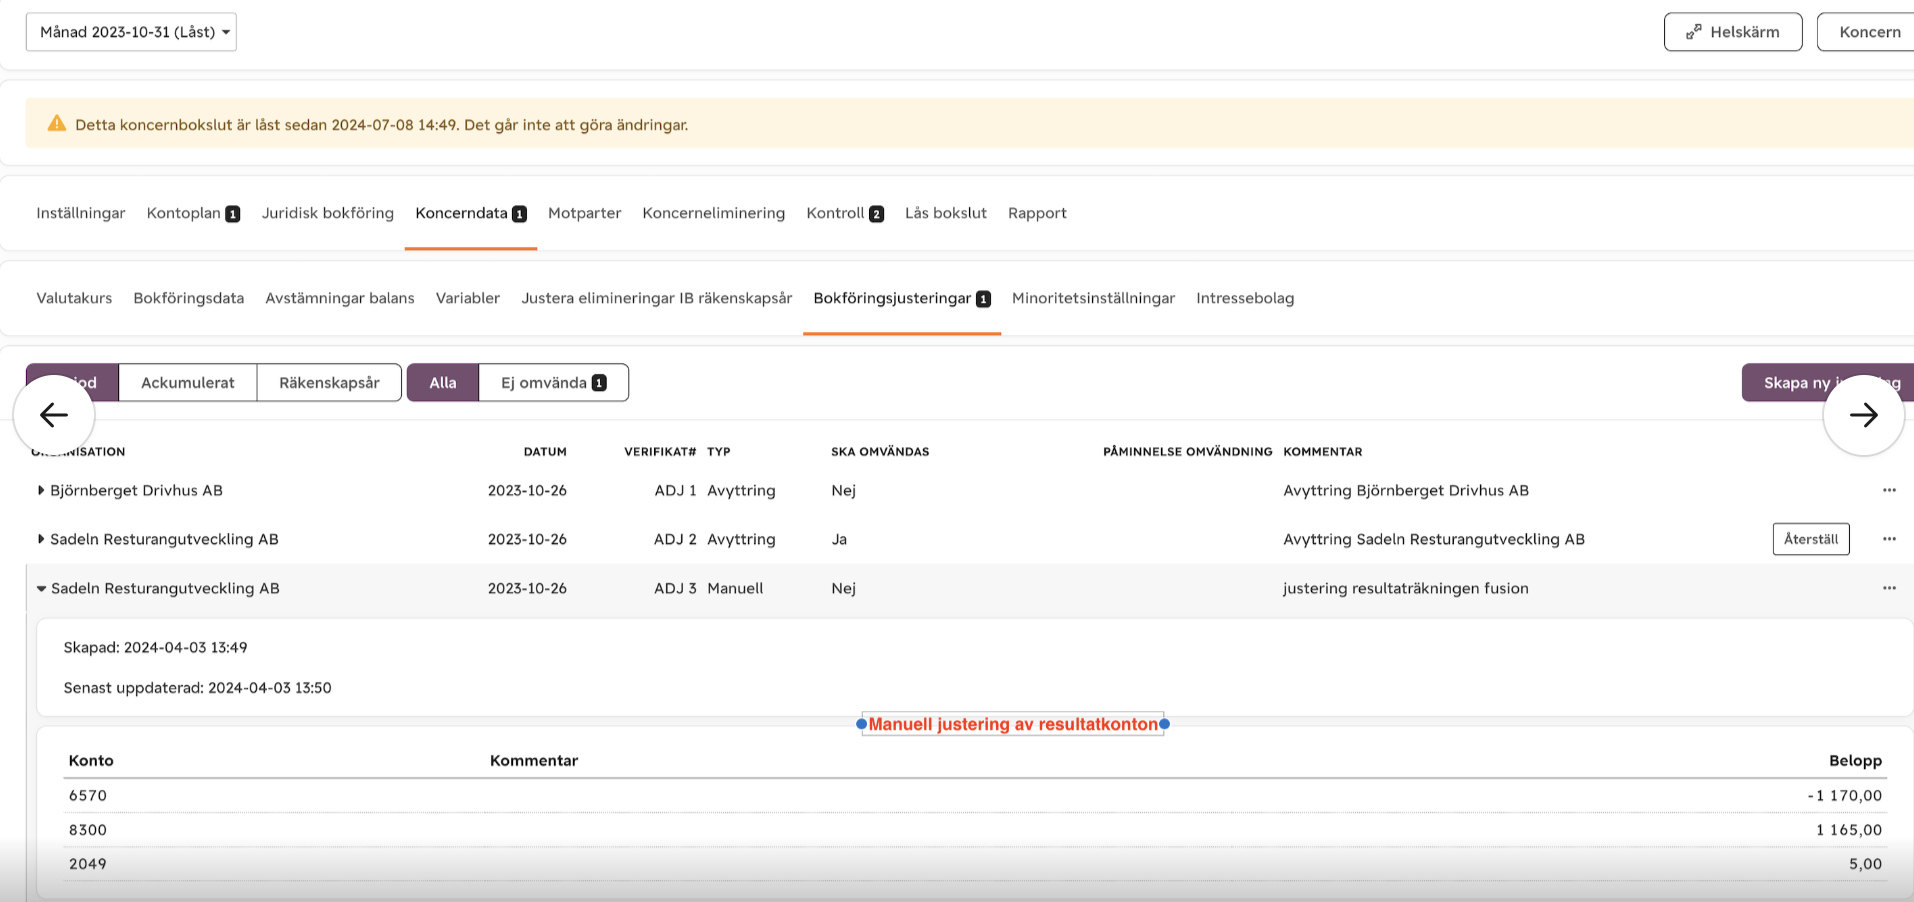Click the amount 5,00
1914x902 pixels.
pyautogui.click(x=1865, y=864)
